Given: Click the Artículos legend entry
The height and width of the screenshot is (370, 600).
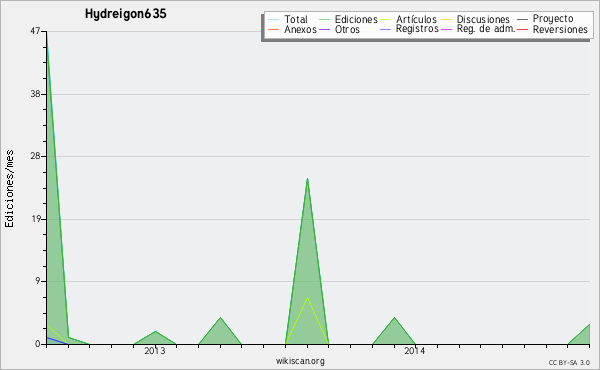Looking at the screenshot, I should pyautogui.click(x=409, y=19).
